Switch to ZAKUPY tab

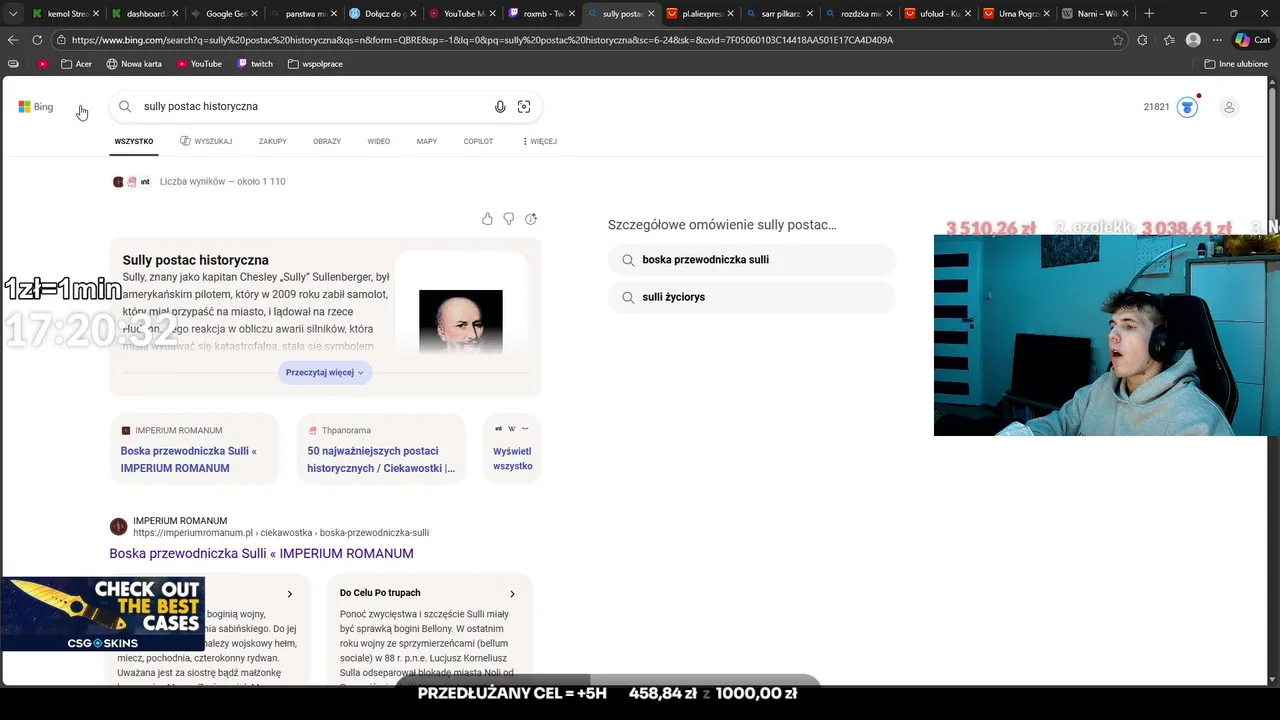[x=273, y=142]
